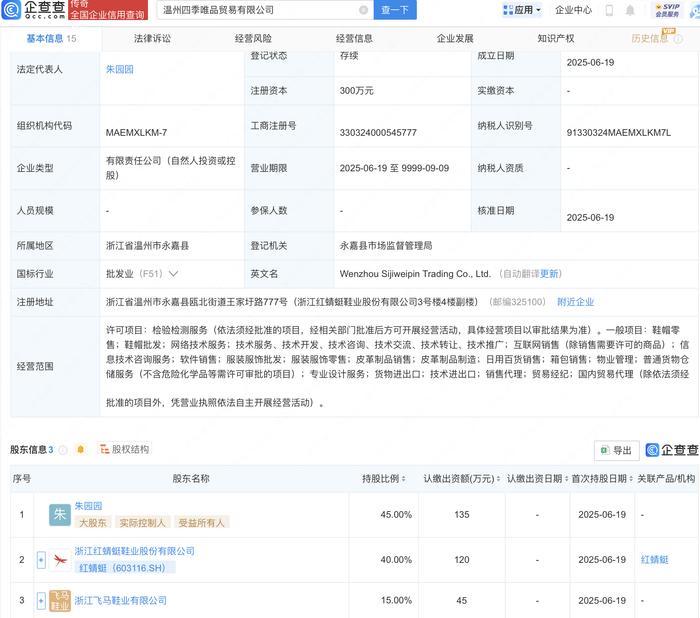
Task: Expand the 批发业 (F51) industry chevron
Action: pos(174,274)
